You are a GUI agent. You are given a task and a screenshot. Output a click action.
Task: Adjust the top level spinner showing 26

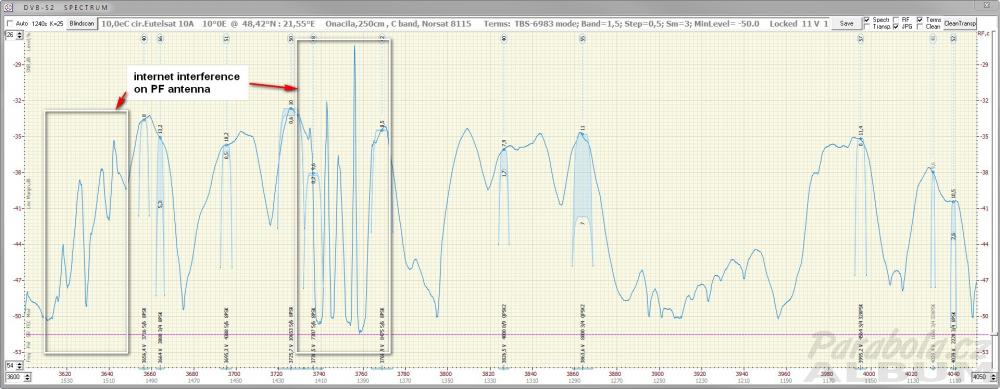tap(13, 34)
